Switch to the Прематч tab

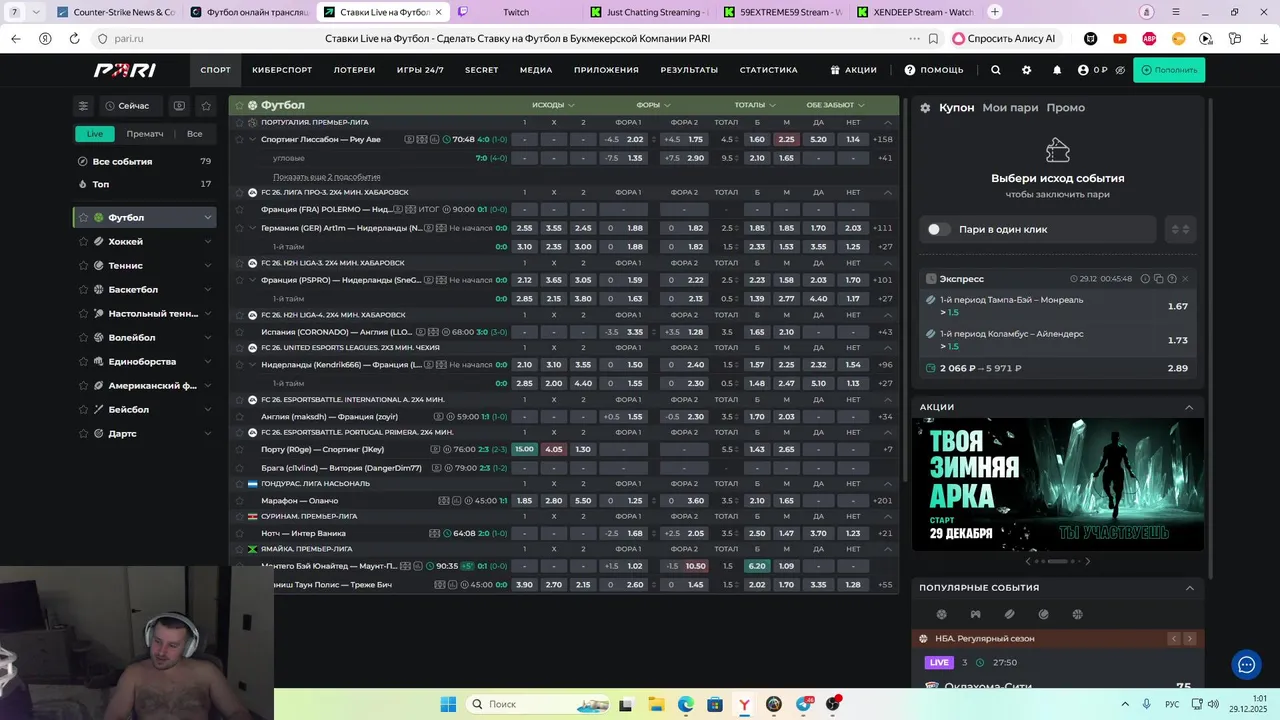tap(145, 134)
